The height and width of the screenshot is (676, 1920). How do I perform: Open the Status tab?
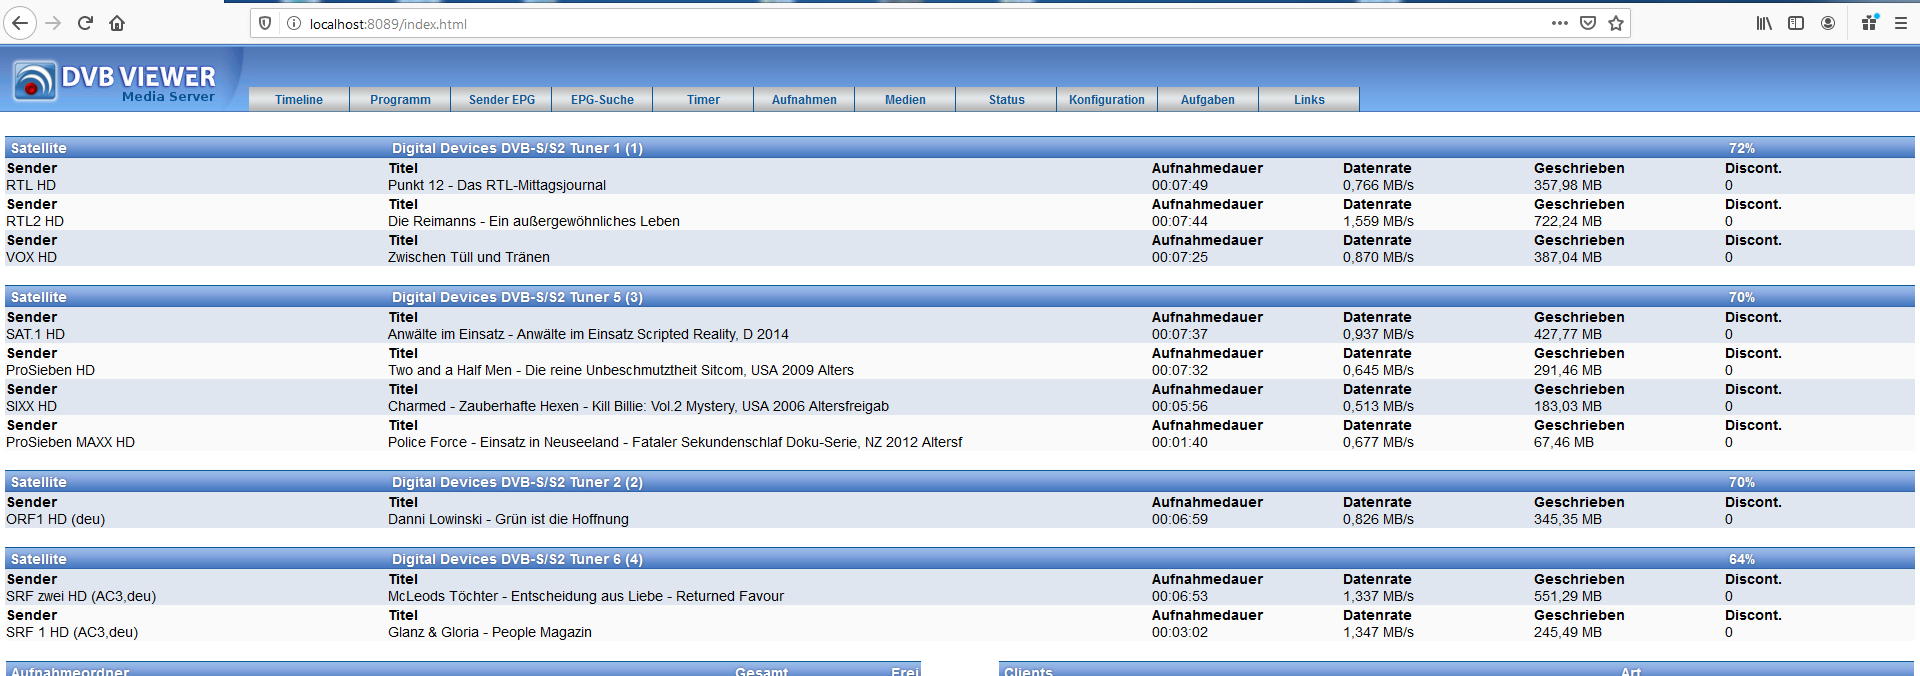pos(1006,99)
